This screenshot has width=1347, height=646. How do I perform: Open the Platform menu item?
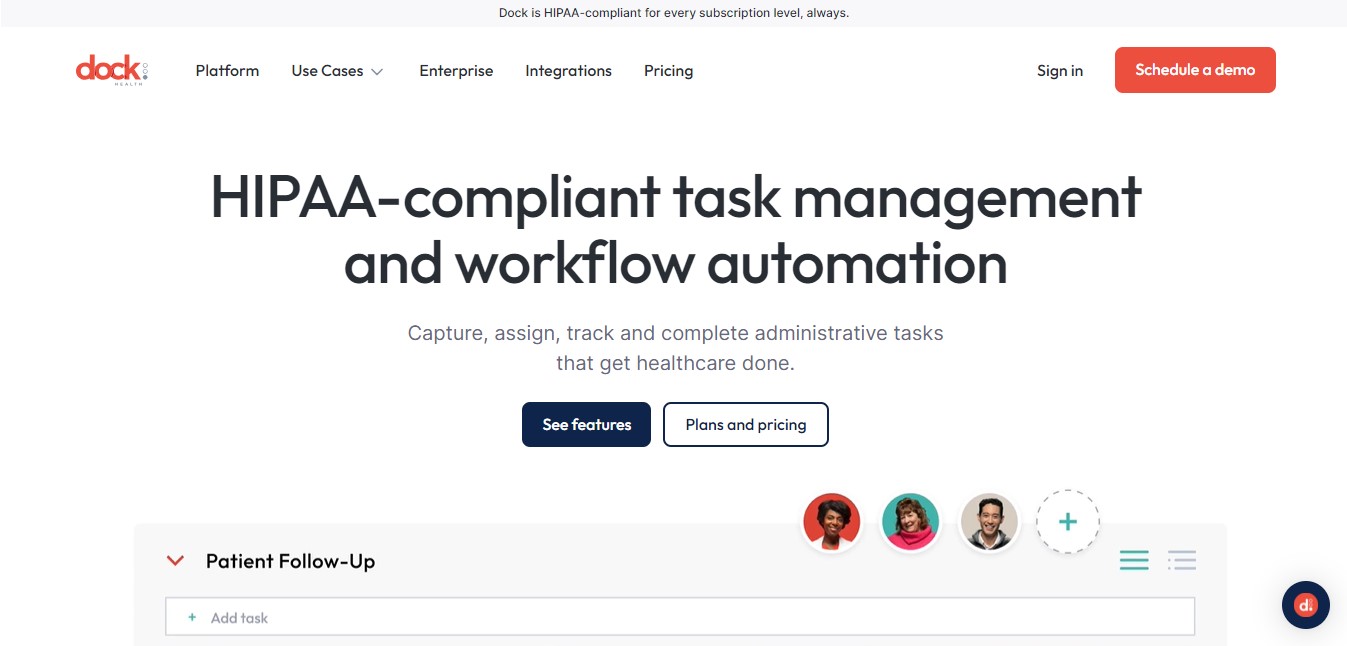coord(227,71)
